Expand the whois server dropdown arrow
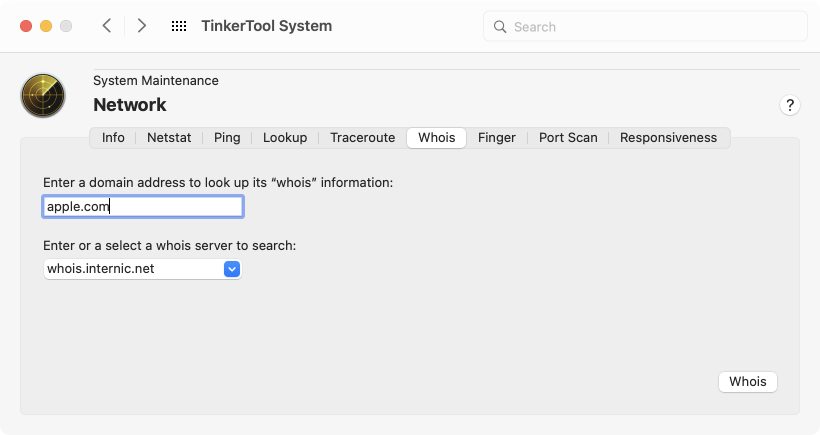The image size is (820, 435). [x=232, y=269]
